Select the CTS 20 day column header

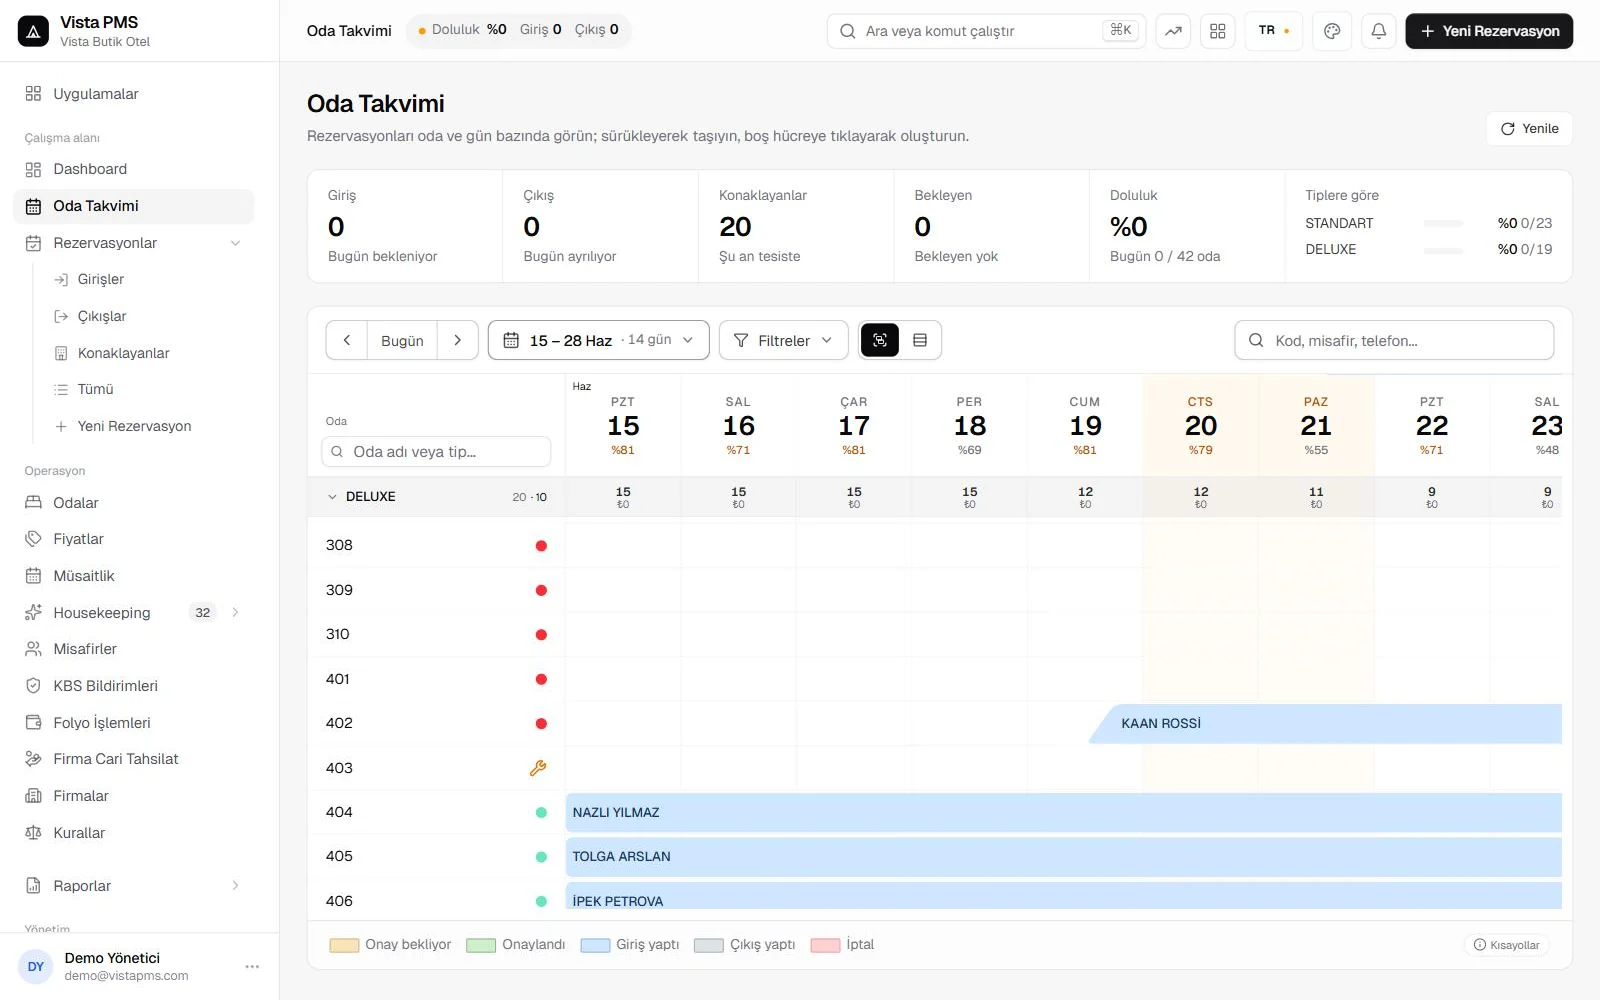tap(1201, 427)
